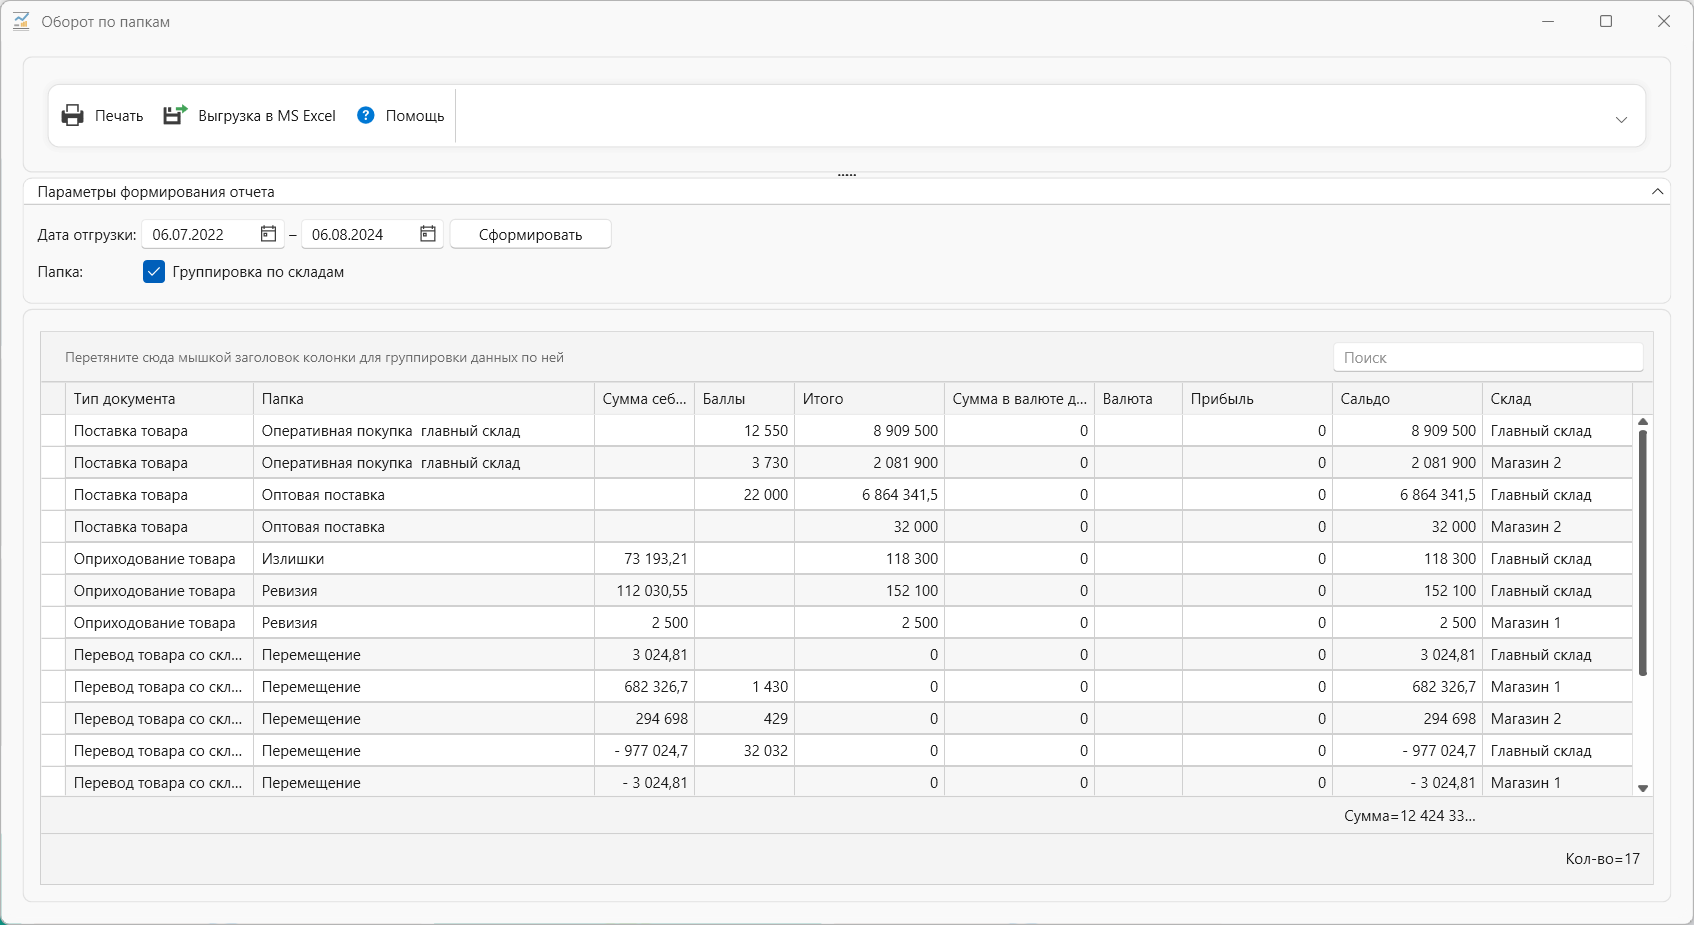Click the vertical scrollbar thumb
Screen dimensions: 1694x925
click(x=1642, y=553)
